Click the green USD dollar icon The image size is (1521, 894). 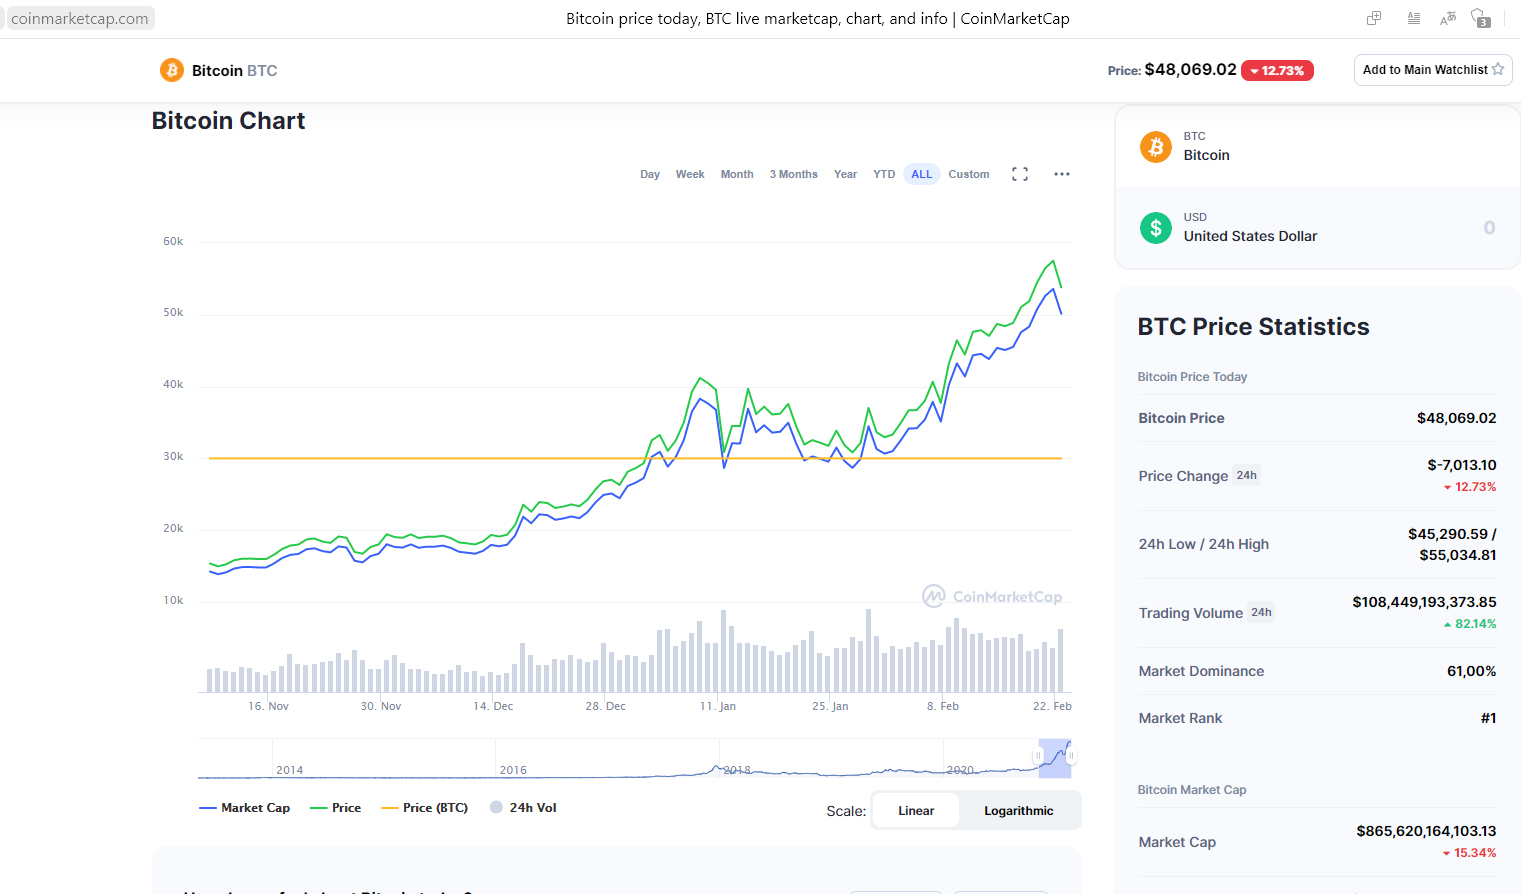(1156, 228)
